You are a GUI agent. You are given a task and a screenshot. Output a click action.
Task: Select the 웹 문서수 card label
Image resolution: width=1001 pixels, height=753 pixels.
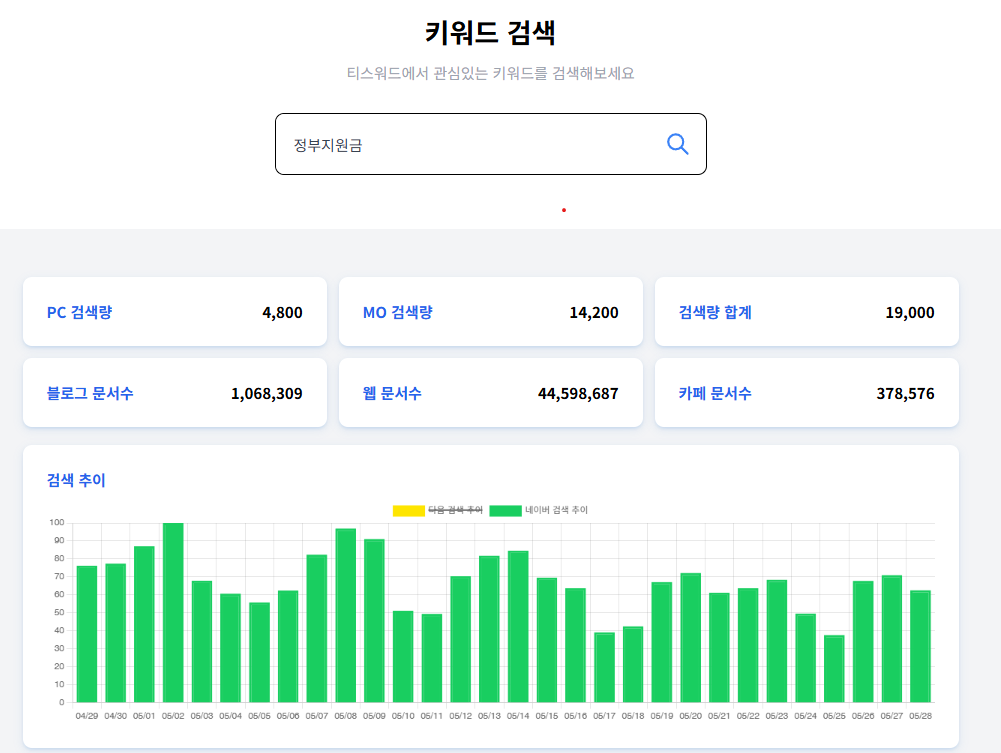[x=392, y=393]
